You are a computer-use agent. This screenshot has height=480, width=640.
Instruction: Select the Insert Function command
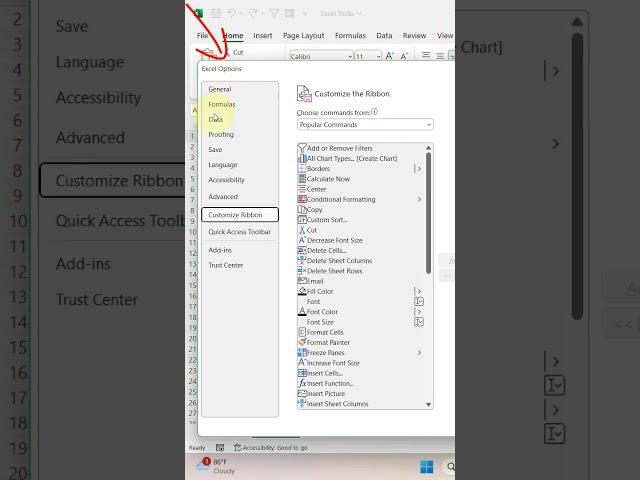click(330, 383)
